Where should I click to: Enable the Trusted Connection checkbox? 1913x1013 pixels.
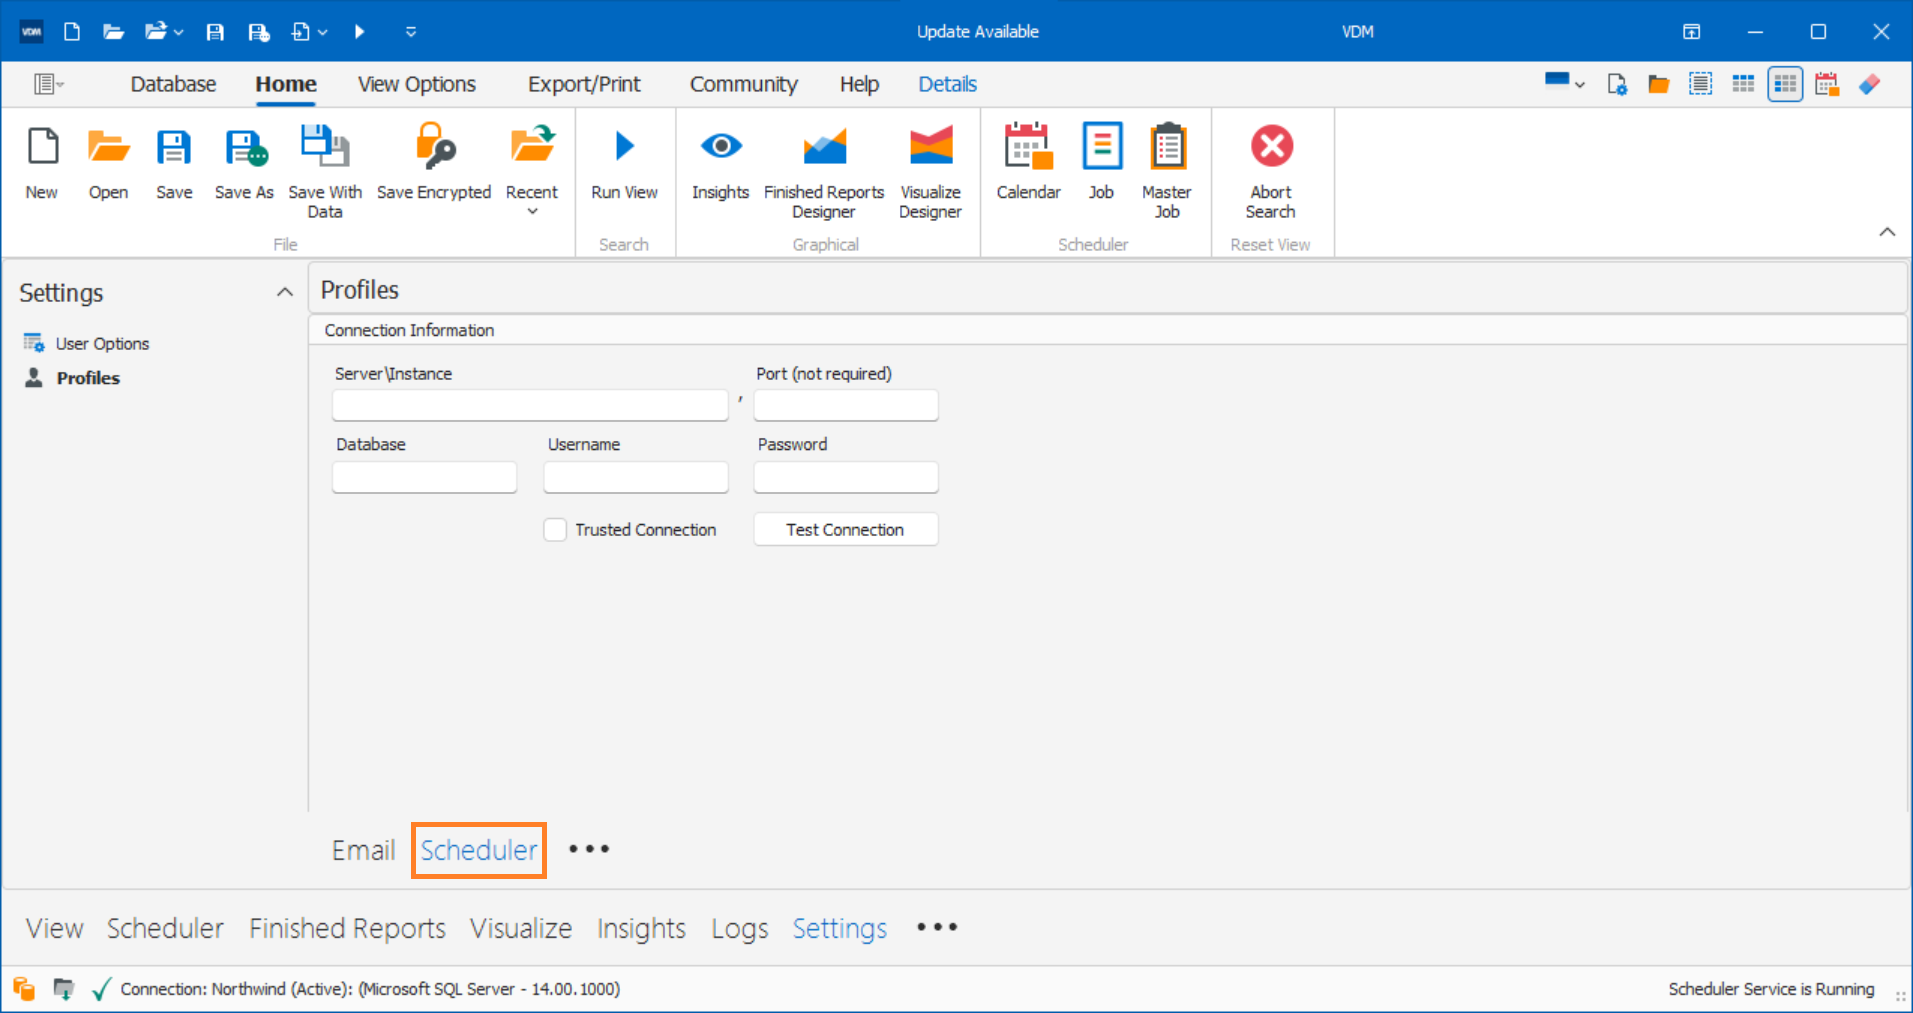tap(555, 530)
